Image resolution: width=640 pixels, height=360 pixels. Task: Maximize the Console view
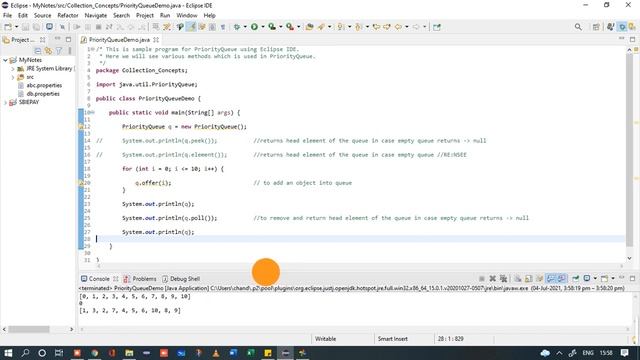coord(632,278)
